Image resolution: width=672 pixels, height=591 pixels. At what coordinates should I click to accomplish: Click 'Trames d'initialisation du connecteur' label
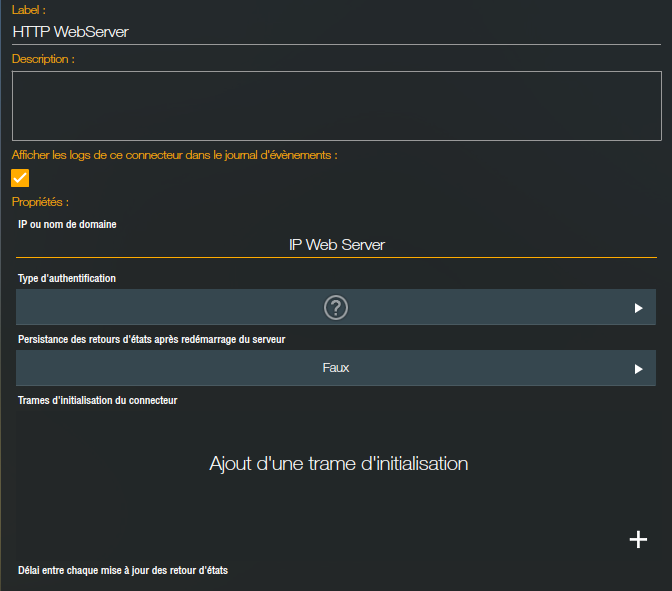click(98, 400)
